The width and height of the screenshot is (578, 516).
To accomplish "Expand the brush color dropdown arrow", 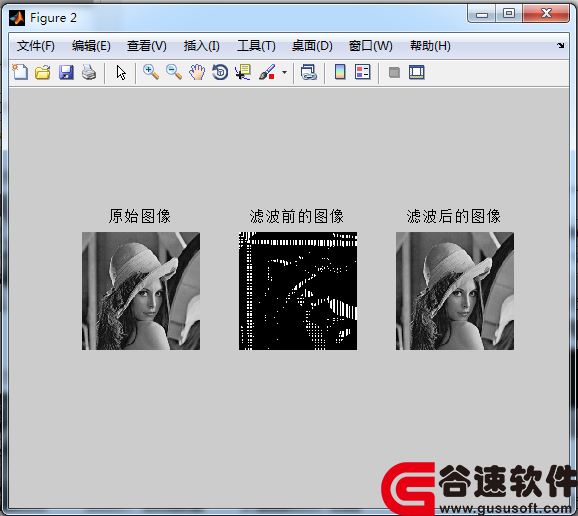I will point(284,72).
